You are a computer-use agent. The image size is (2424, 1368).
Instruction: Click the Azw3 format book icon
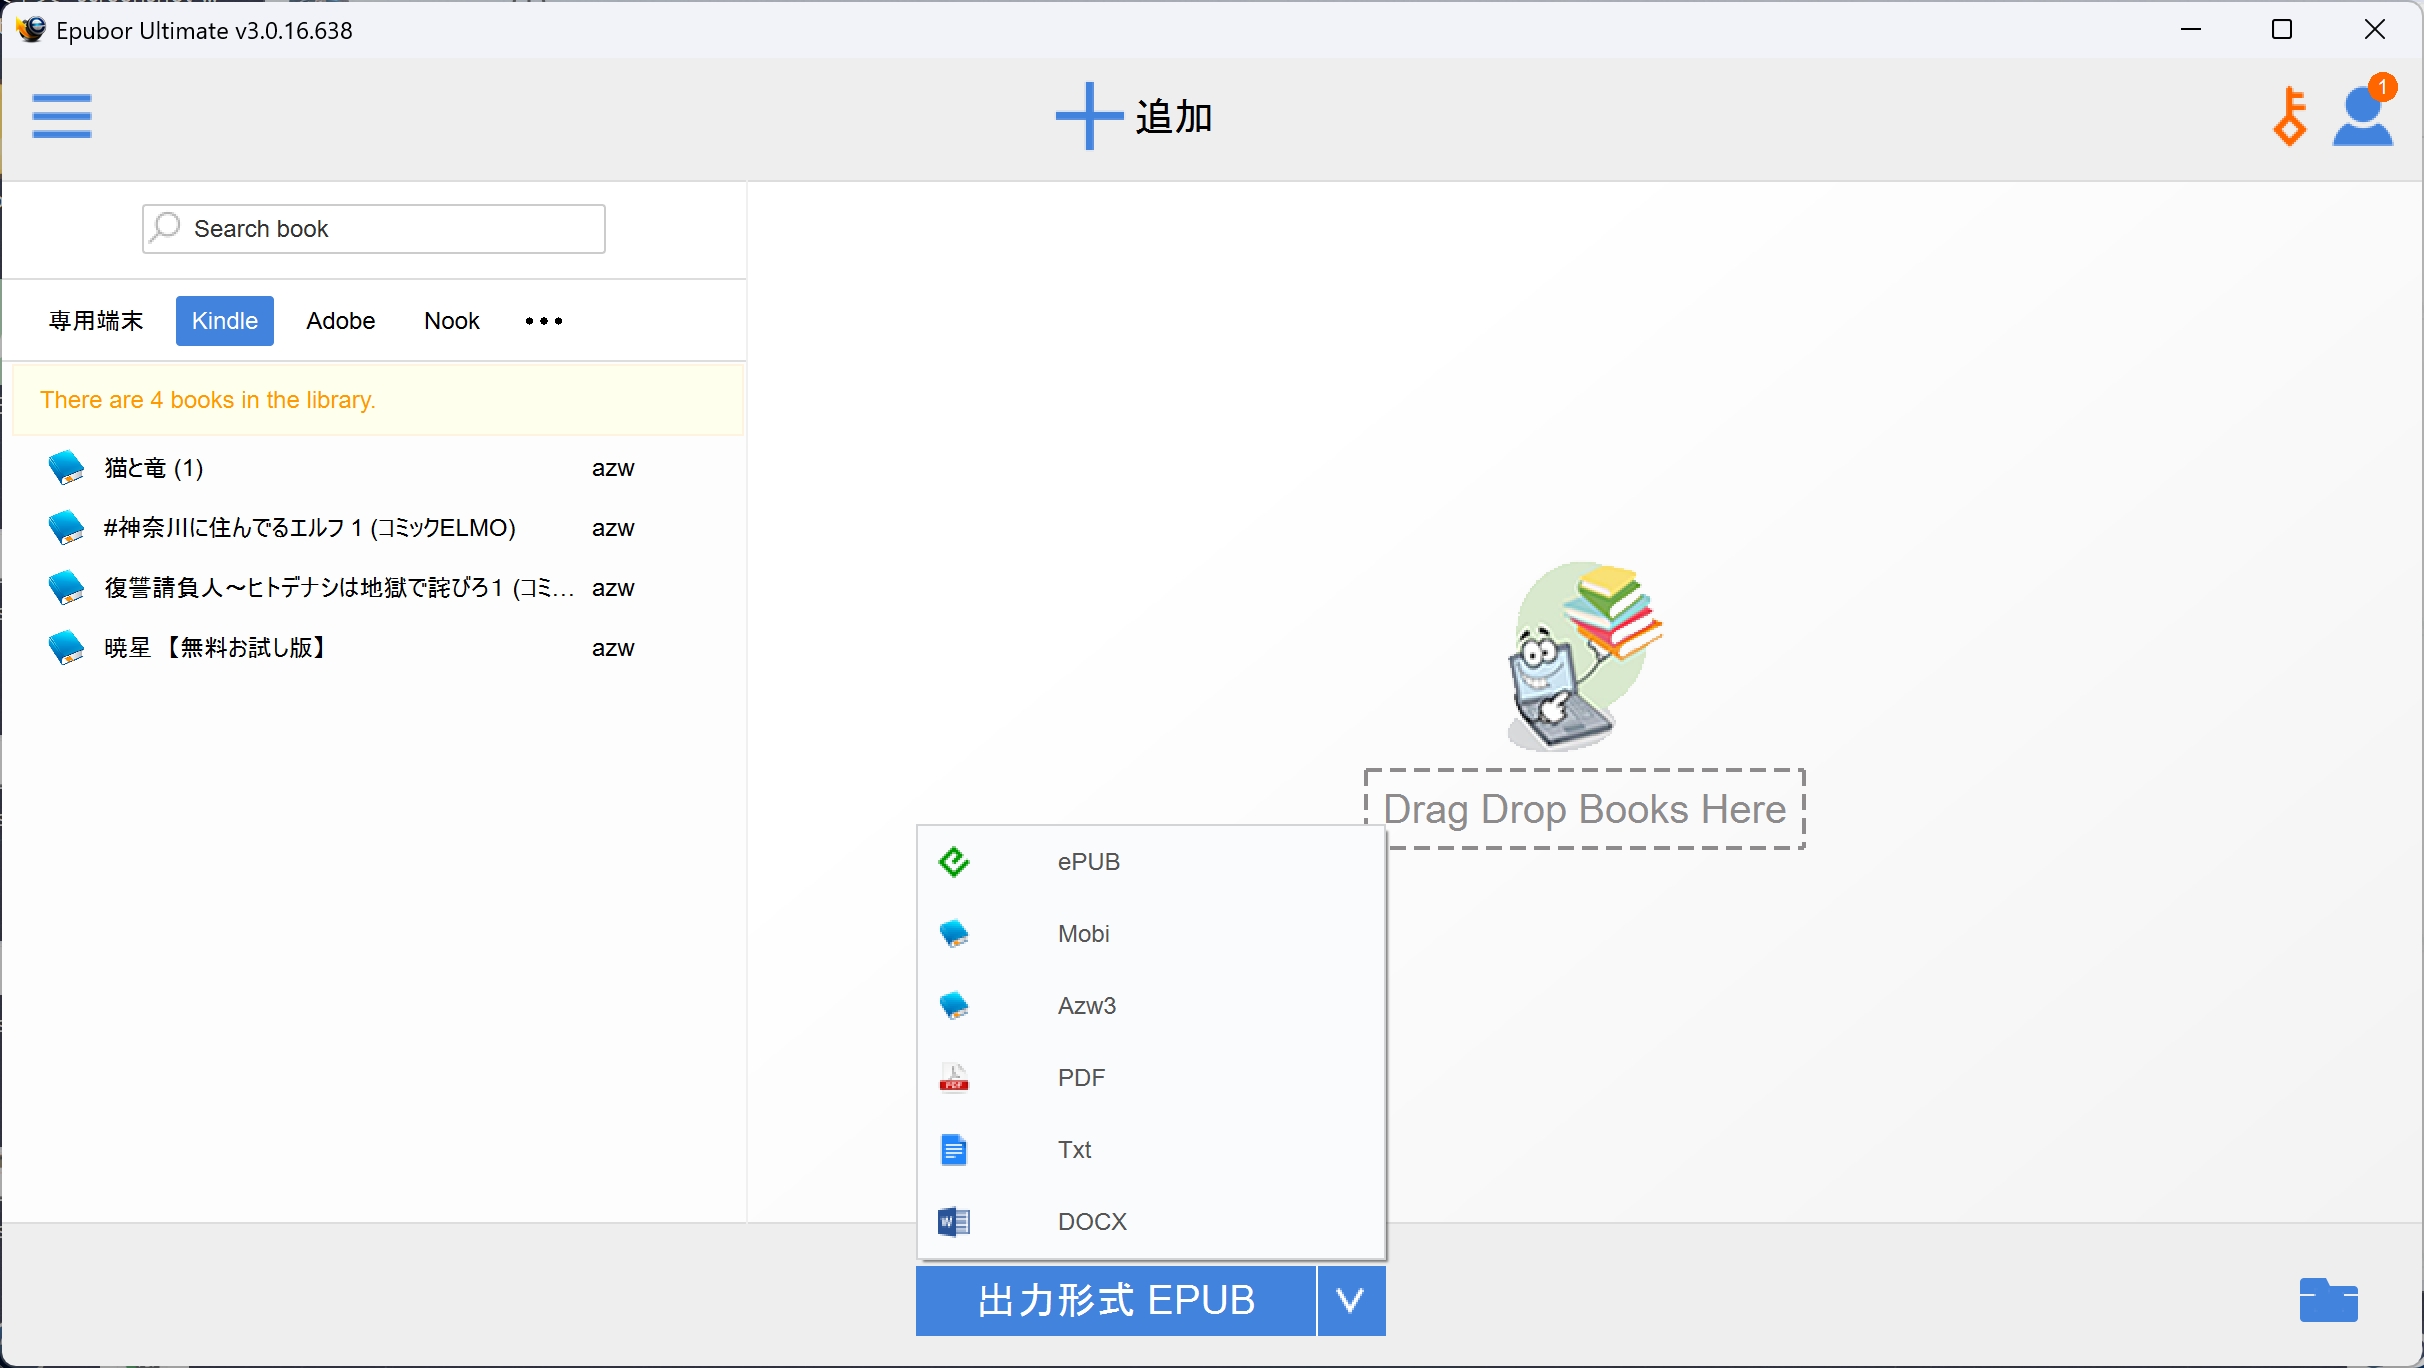click(x=954, y=1006)
